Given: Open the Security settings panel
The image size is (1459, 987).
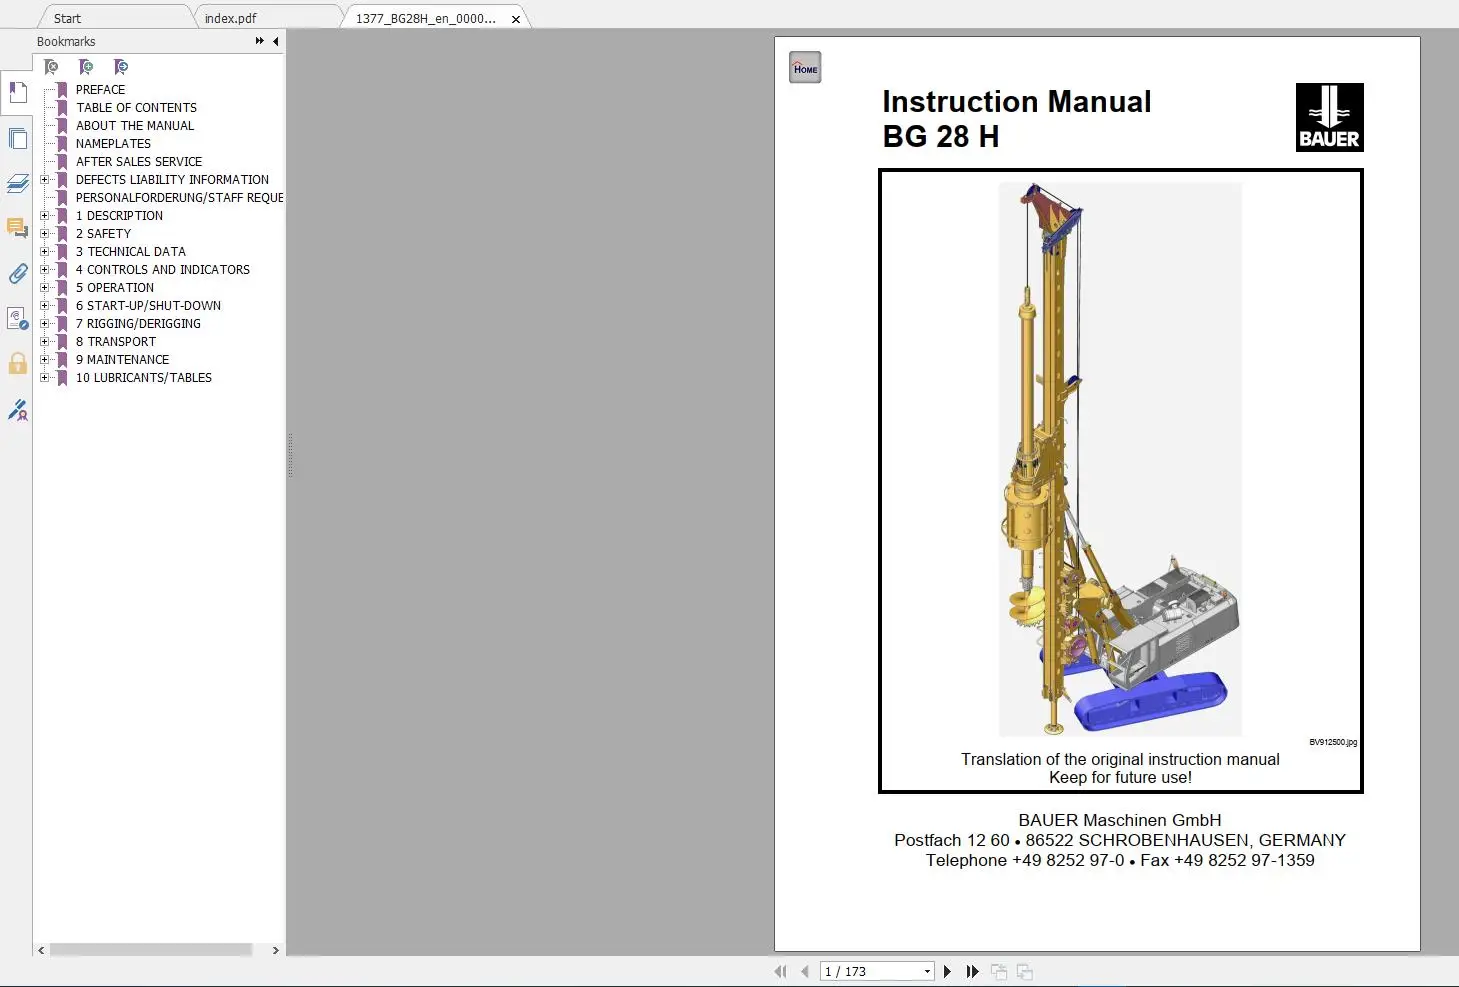Looking at the screenshot, I should (x=17, y=364).
